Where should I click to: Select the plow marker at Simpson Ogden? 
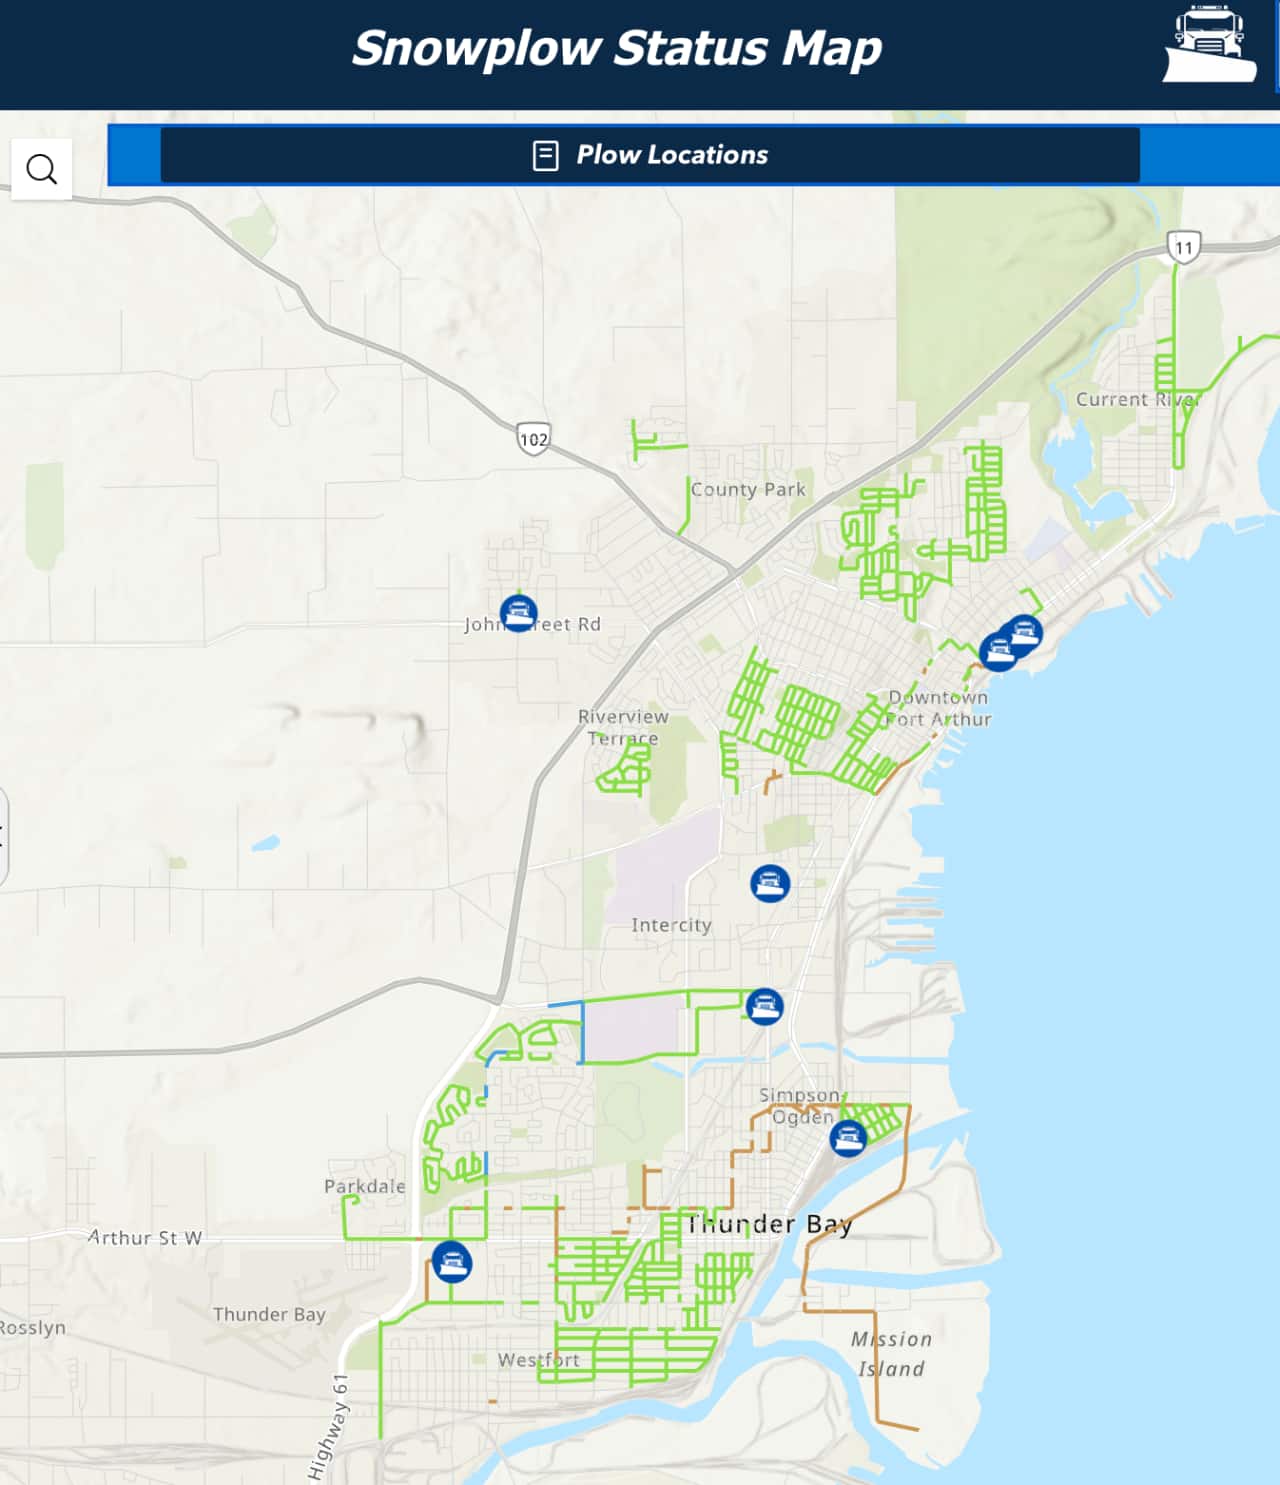(x=849, y=1138)
